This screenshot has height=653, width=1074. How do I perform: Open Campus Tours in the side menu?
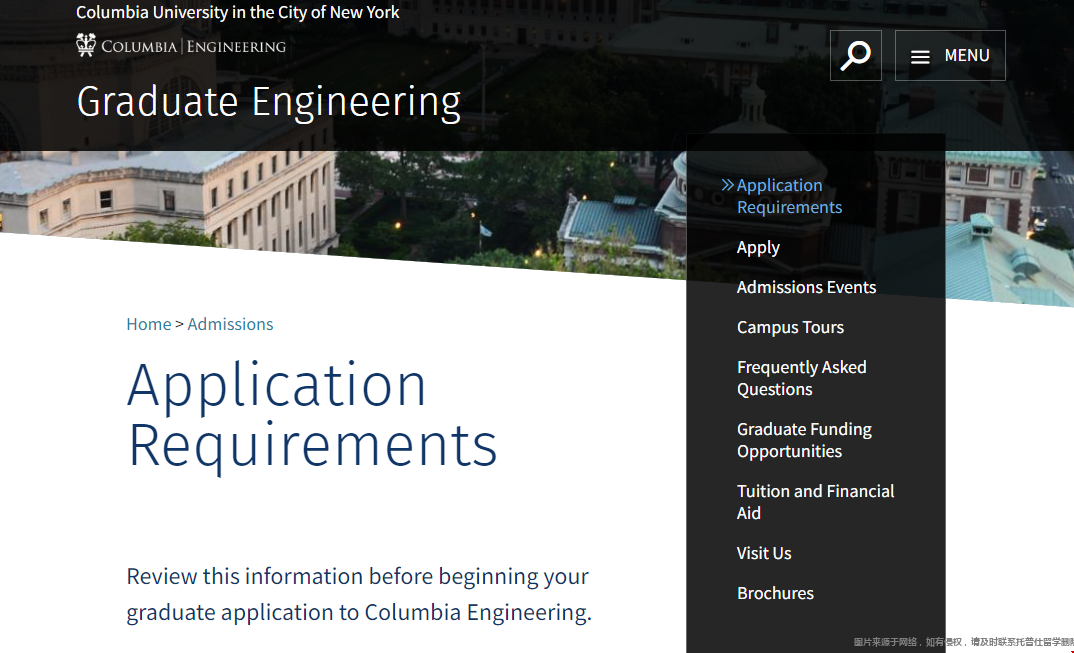tap(790, 328)
